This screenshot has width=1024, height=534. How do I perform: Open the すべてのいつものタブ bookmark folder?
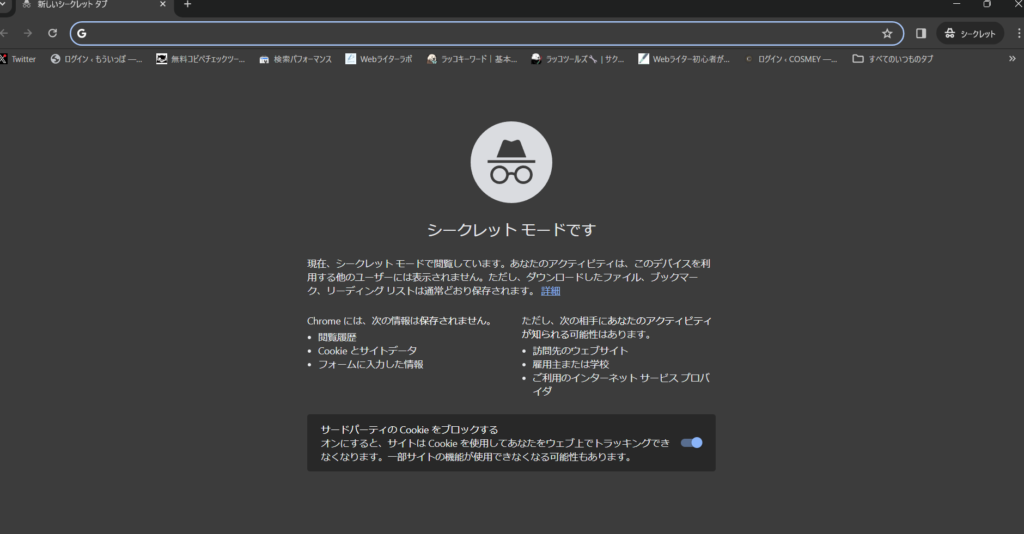892,59
